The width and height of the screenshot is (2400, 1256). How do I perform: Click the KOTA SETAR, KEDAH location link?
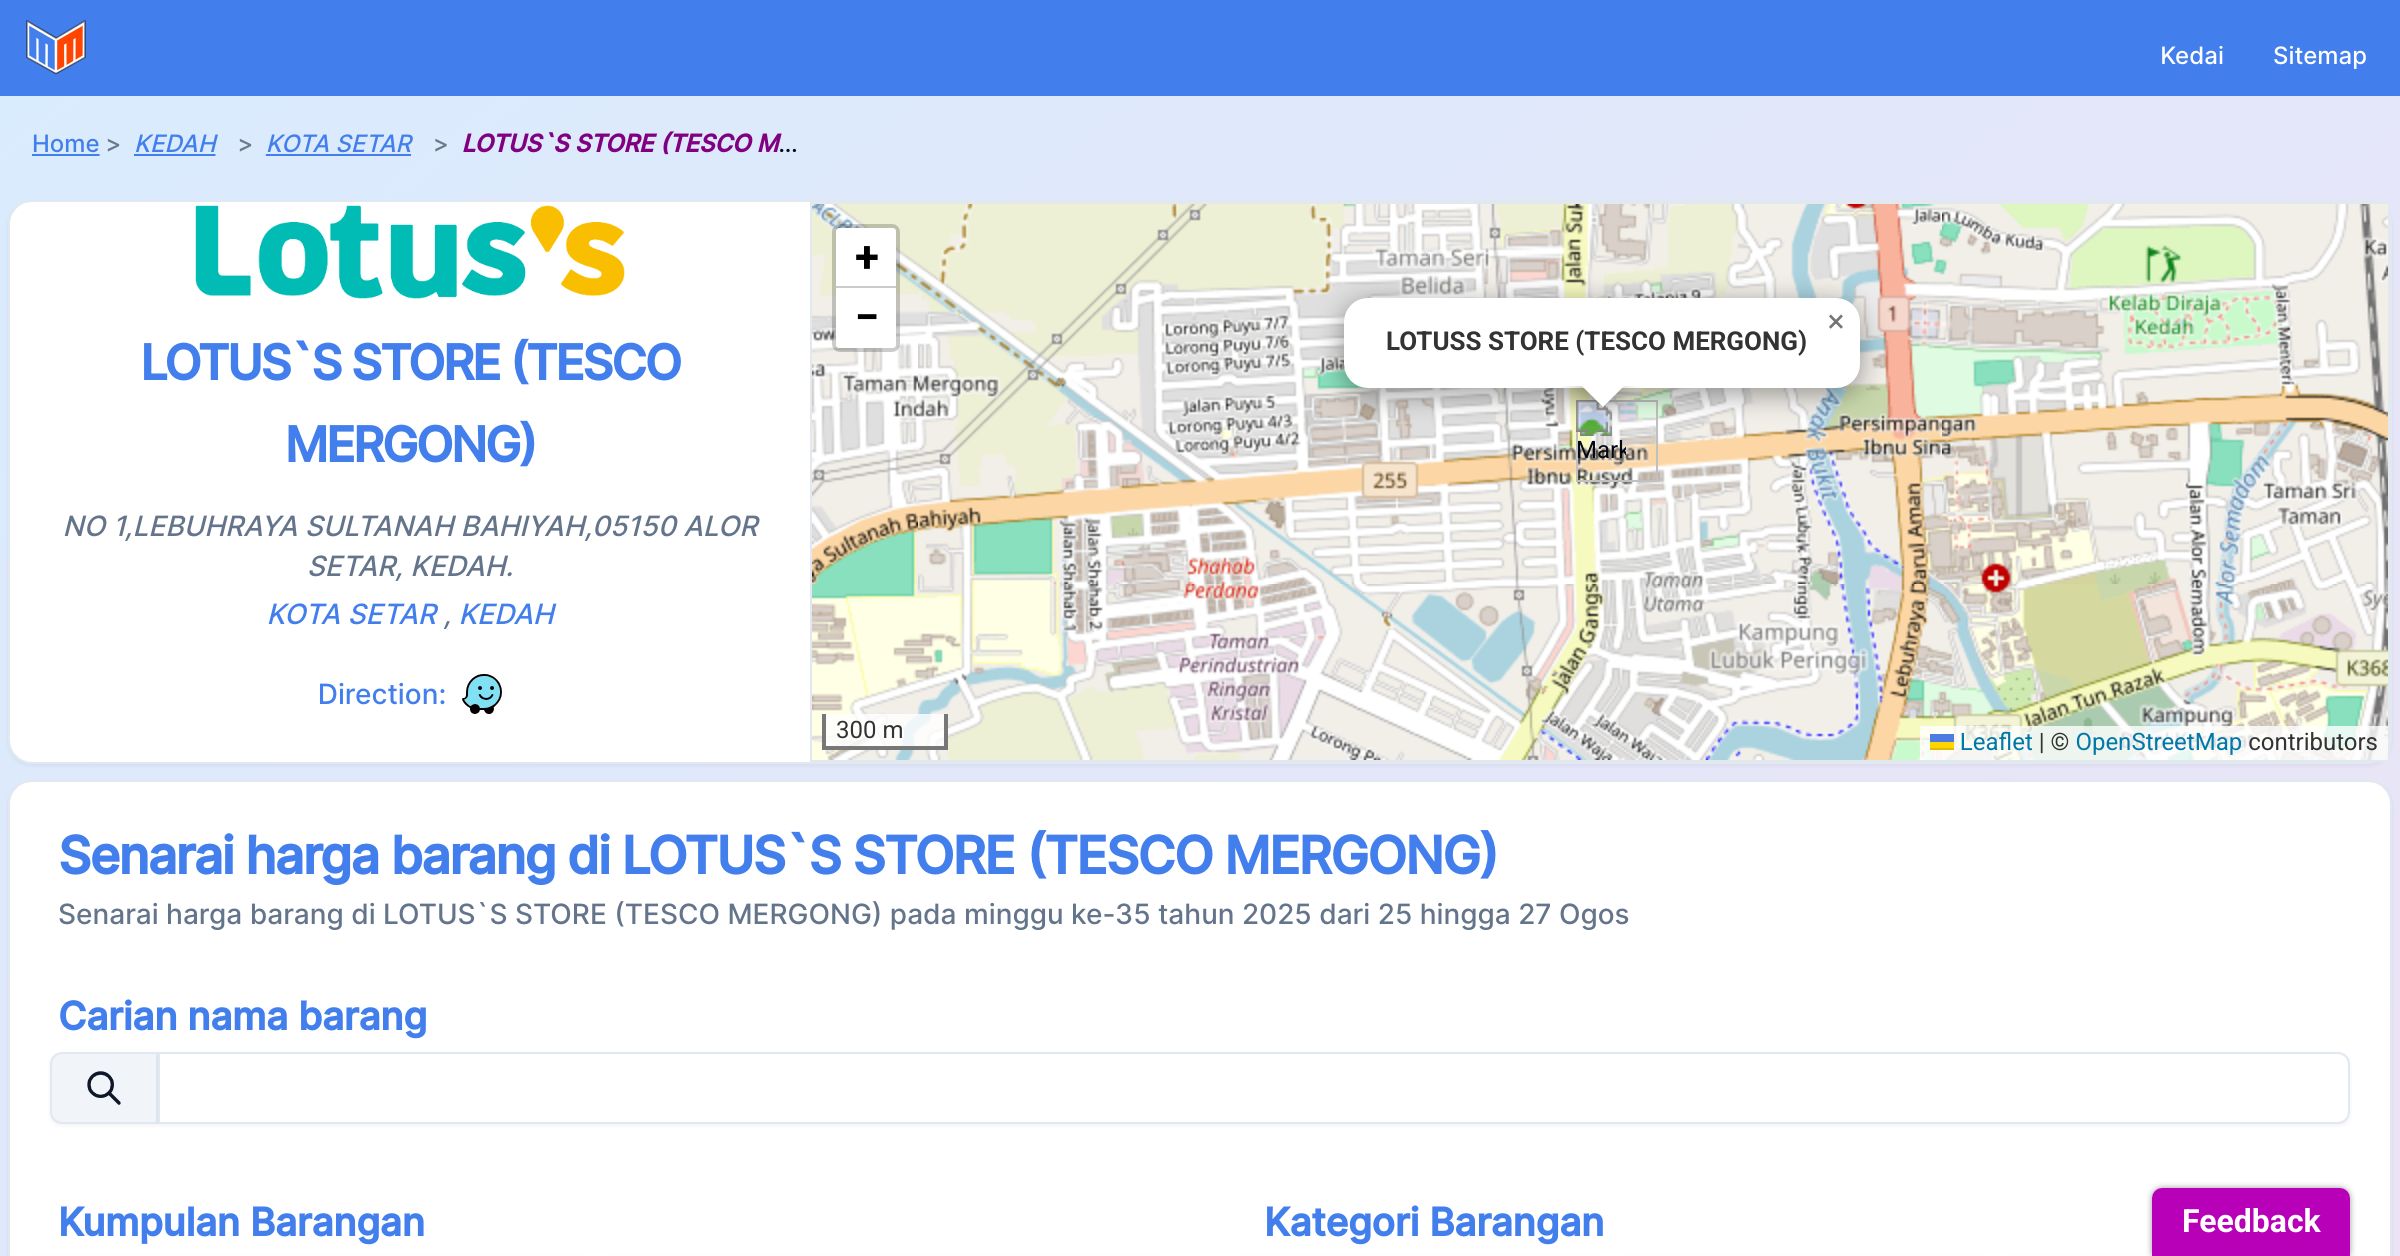411,613
